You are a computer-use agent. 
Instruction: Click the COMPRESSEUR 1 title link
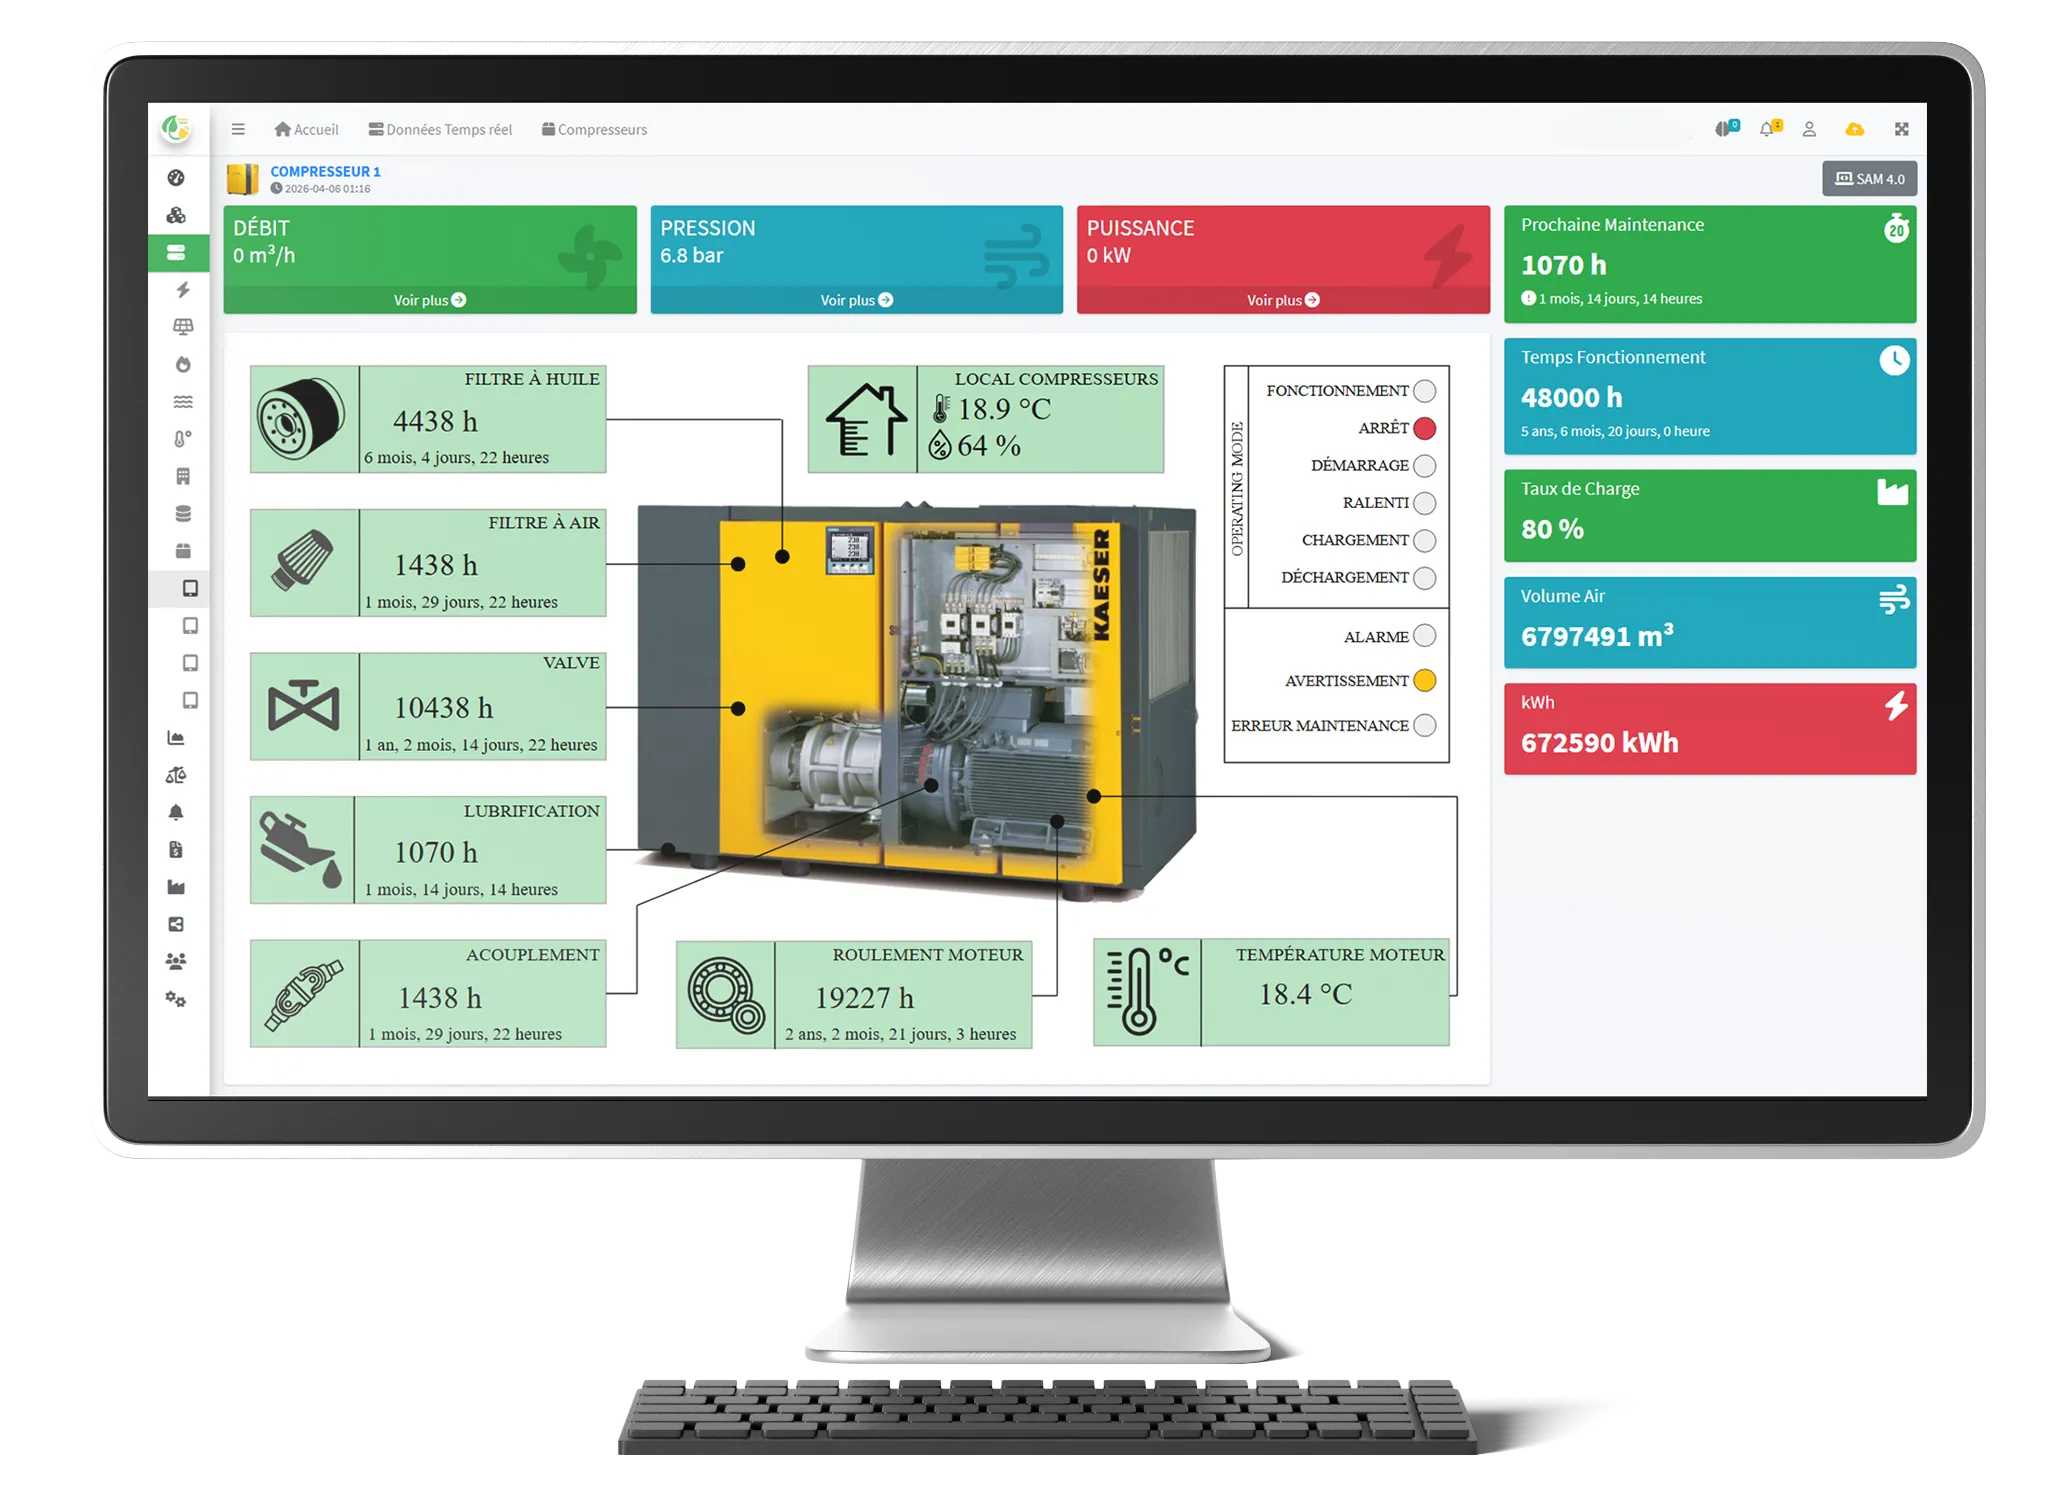(x=325, y=171)
